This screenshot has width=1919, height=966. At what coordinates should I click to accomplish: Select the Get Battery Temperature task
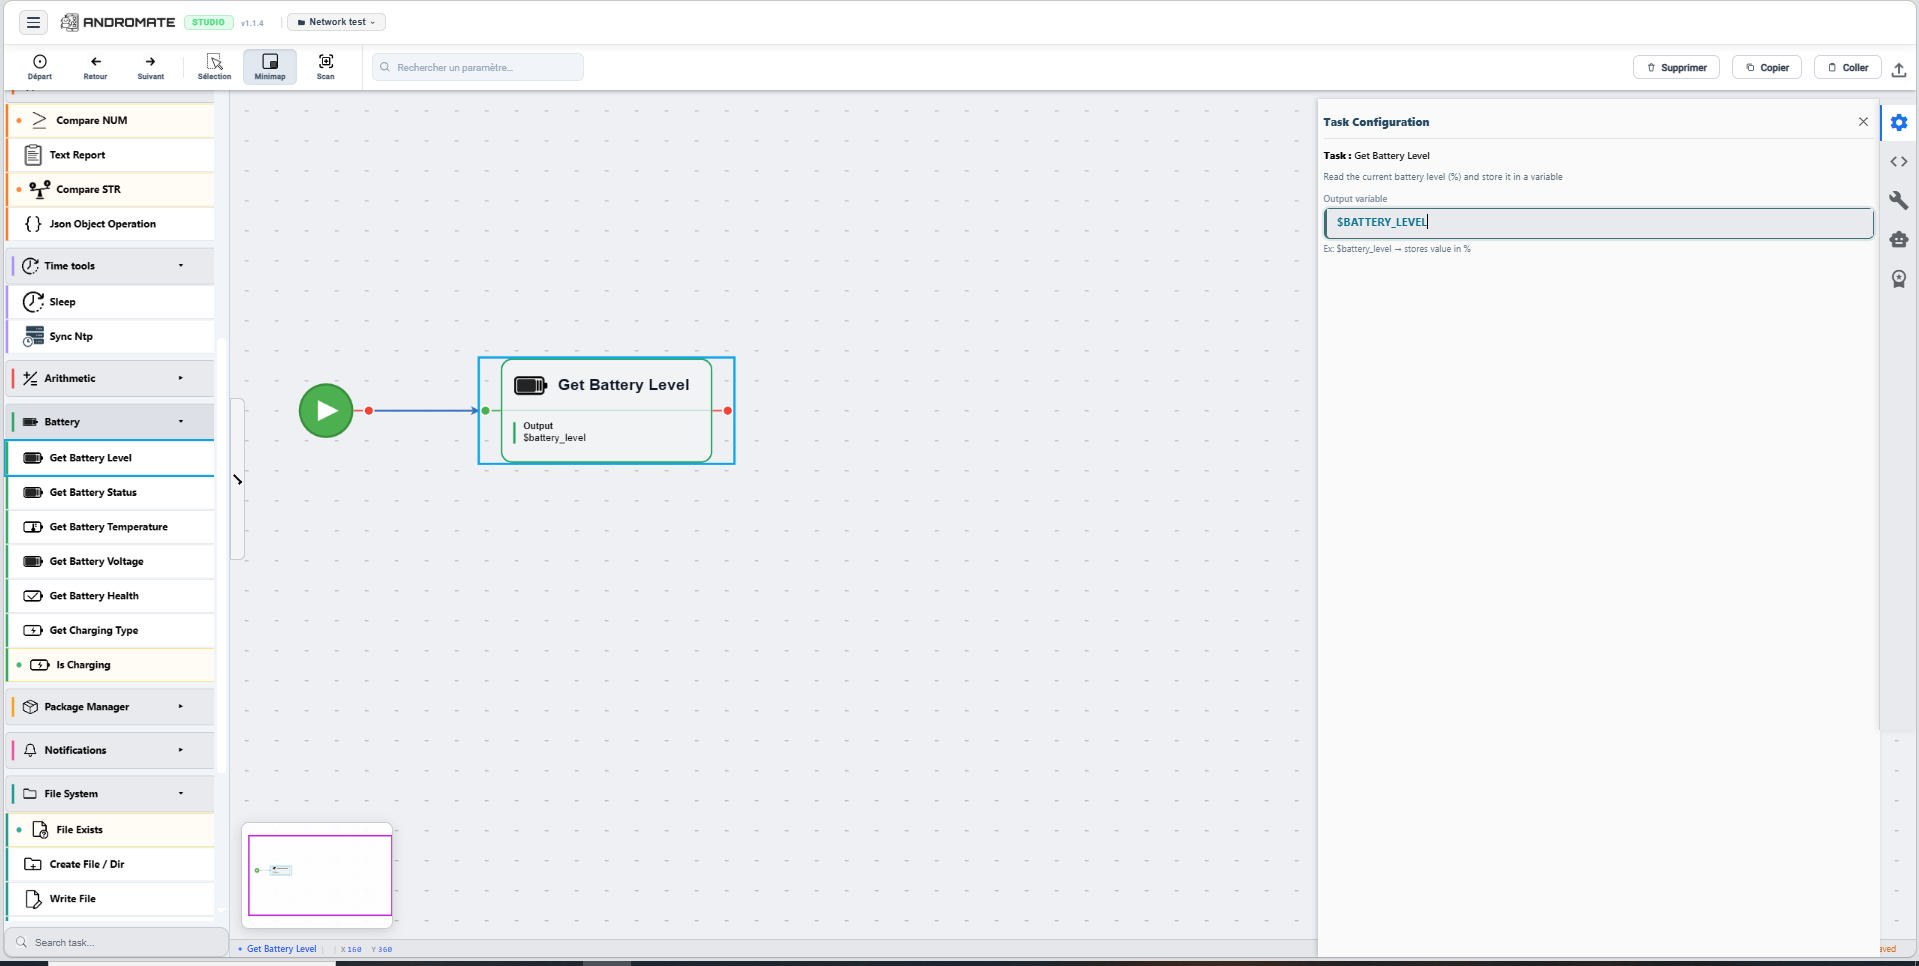coord(111,527)
